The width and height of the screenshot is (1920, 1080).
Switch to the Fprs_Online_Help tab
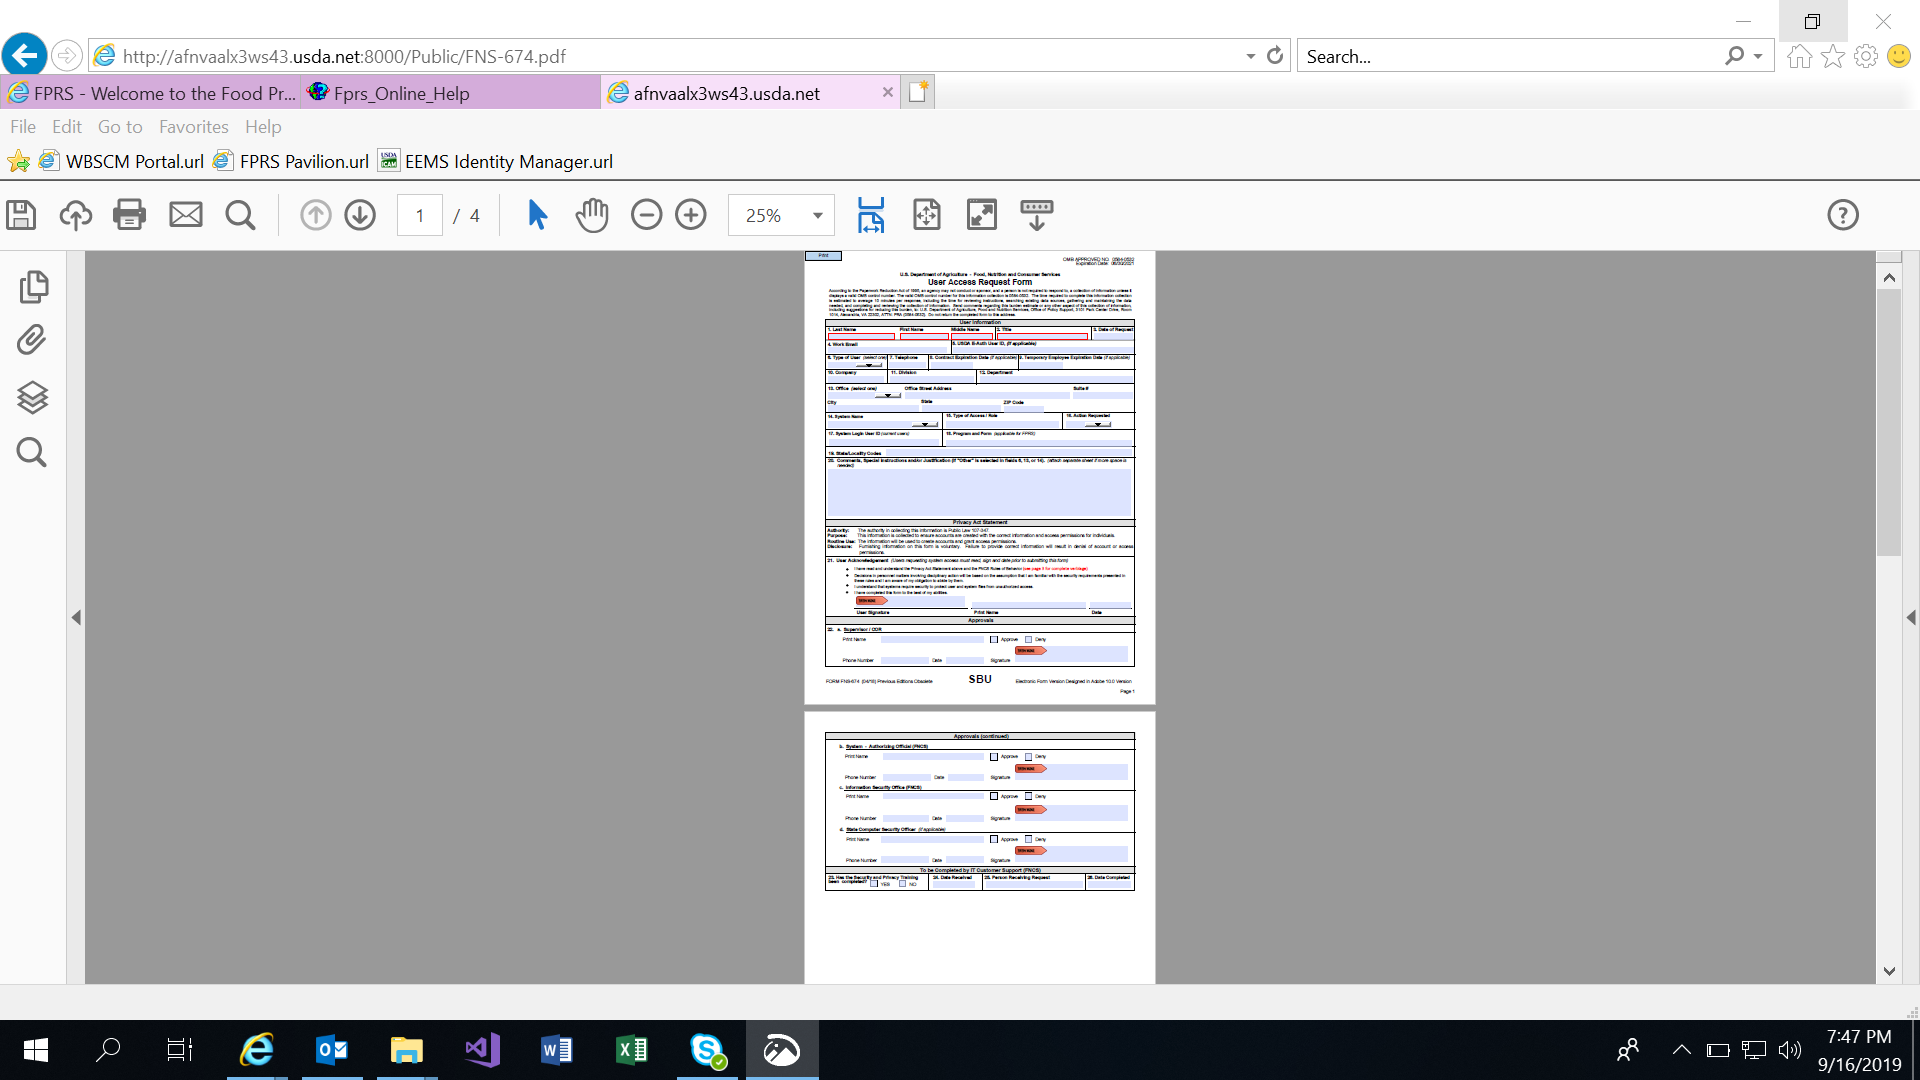click(x=401, y=93)
